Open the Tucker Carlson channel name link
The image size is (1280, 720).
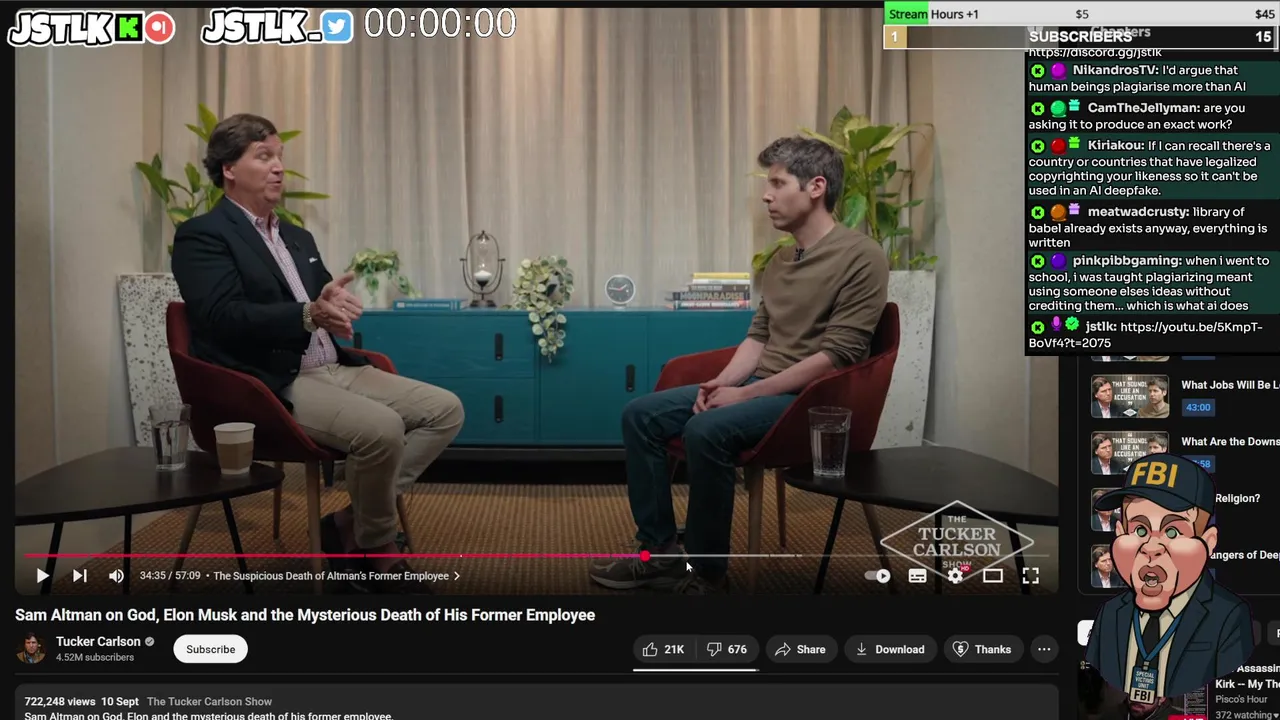click(98, 642)
